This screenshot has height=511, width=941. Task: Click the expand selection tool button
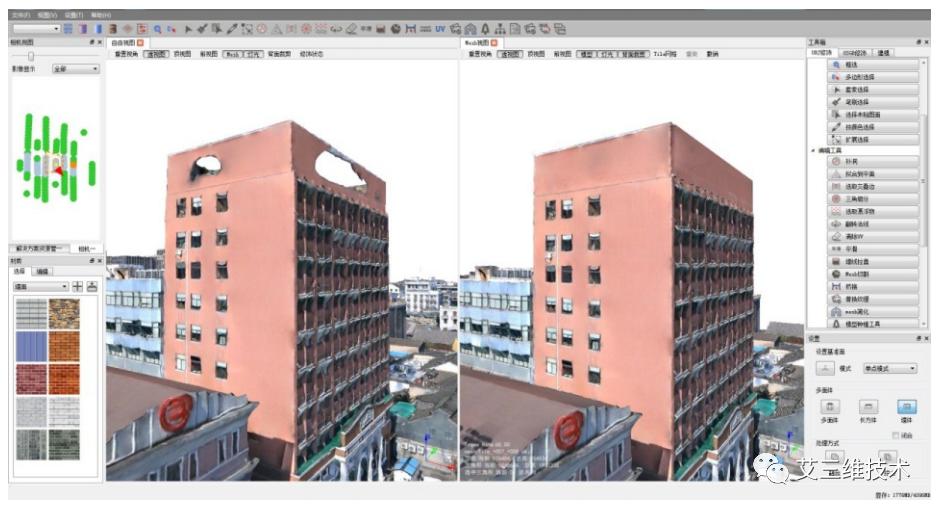[x=873, y=139]
